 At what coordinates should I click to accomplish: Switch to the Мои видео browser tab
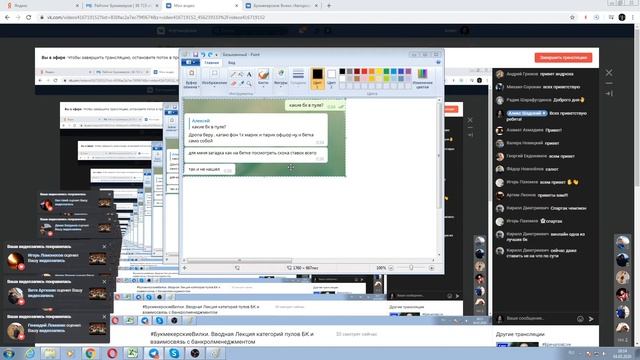pyautogui.click(x=202, y=6)
